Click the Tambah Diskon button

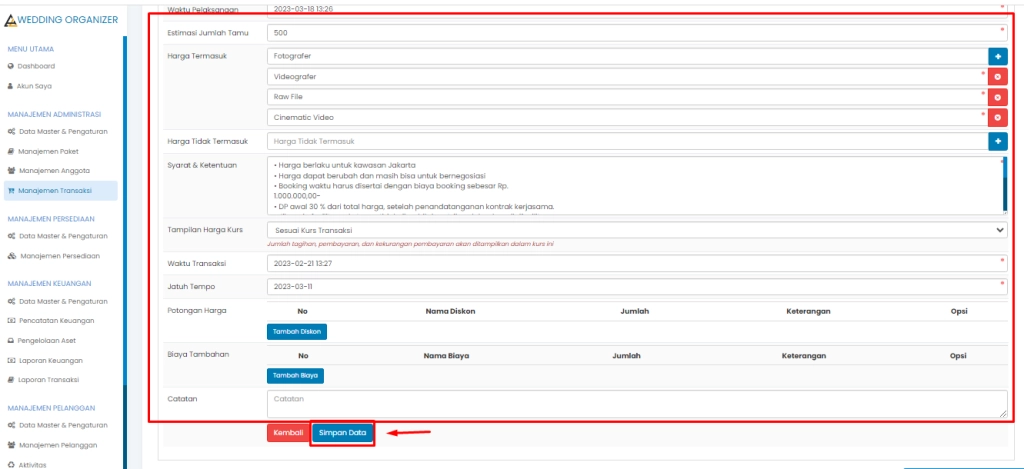[297, 331]
